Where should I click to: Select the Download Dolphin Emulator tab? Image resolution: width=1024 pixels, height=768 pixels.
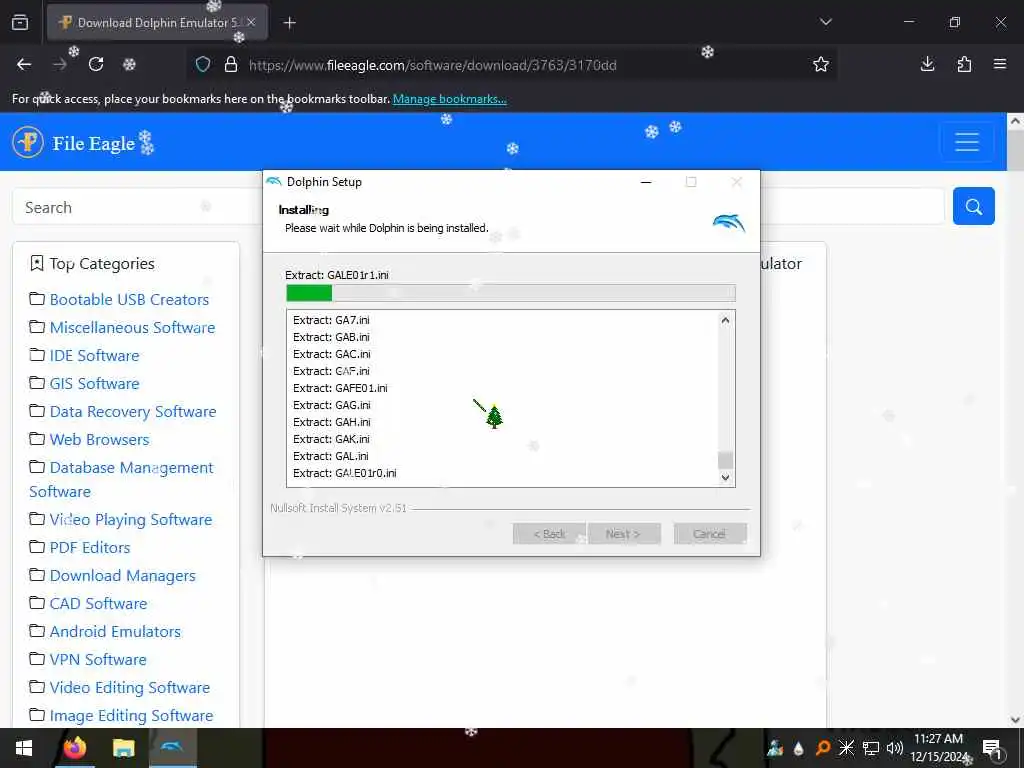pyautogui.click(x=157, y=22)
